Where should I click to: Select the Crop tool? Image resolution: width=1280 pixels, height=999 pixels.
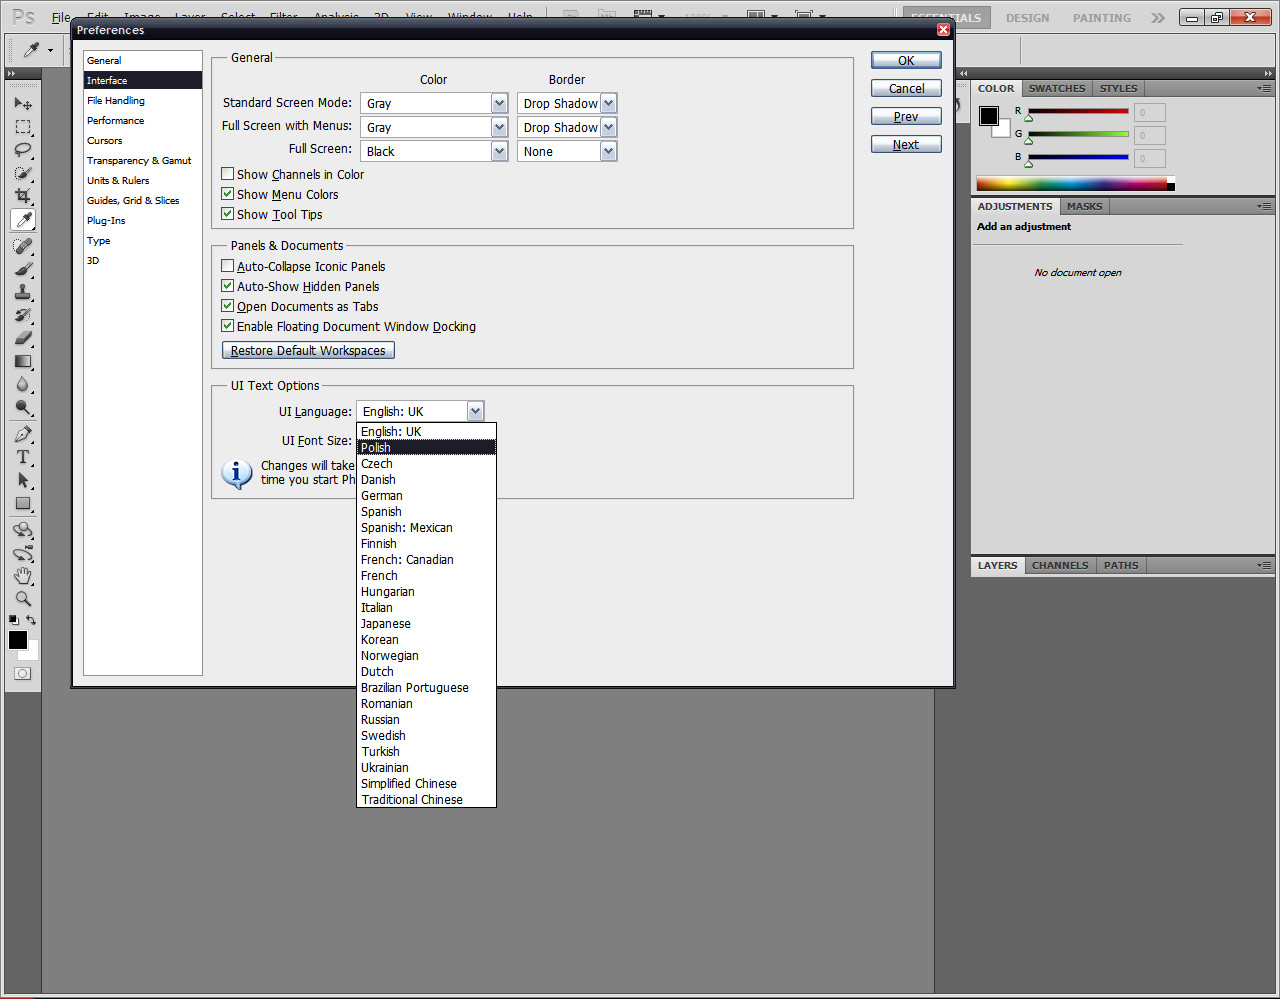tap(23, 196)
